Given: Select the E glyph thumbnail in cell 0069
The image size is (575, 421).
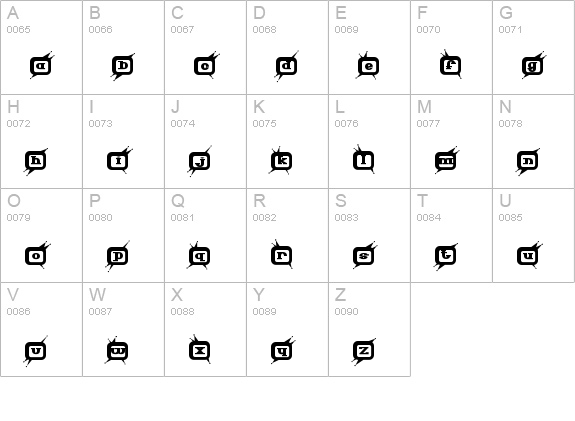Looking at the screenshot, I should coord(367,65).
